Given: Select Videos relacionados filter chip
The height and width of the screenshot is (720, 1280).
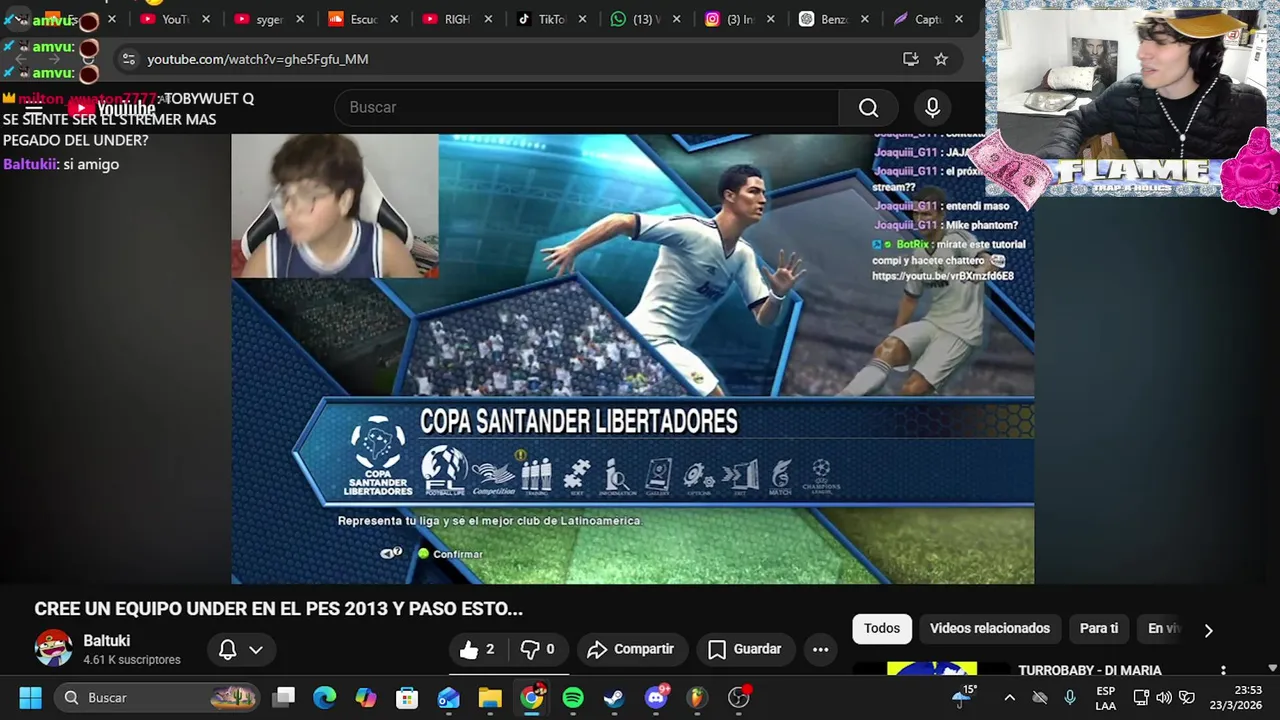Looking at the screenshot, I should click(x=990, y=628).
